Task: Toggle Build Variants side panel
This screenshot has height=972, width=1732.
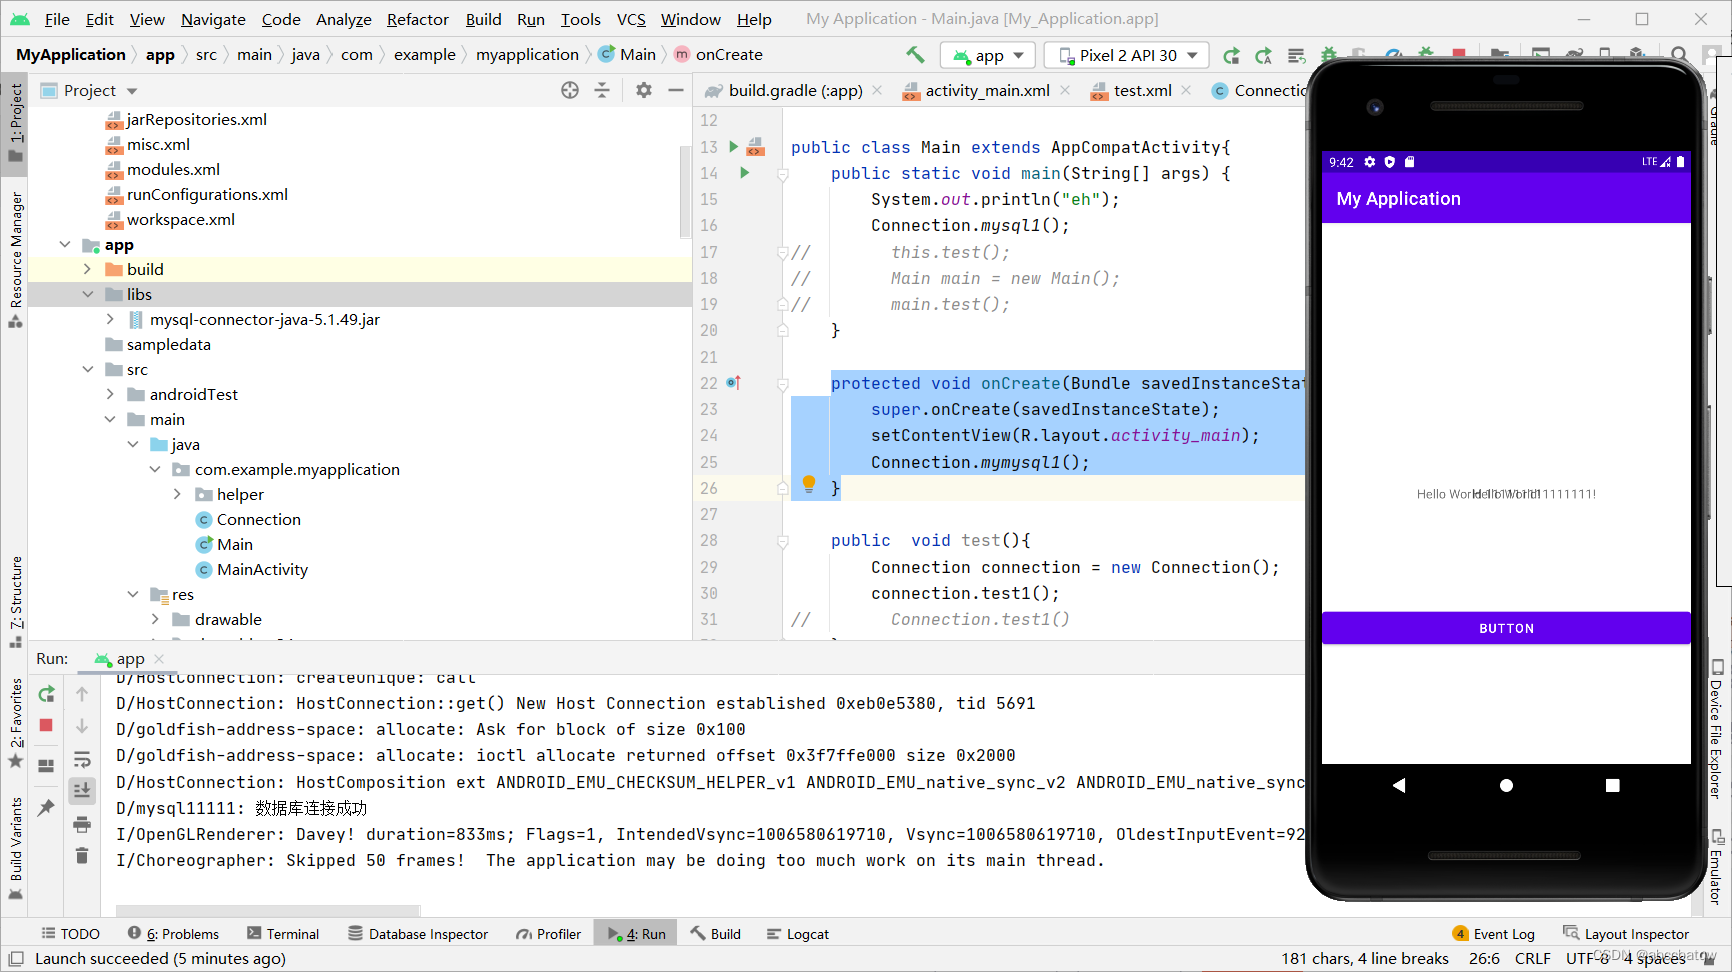Action: click(x=15, y=848)
